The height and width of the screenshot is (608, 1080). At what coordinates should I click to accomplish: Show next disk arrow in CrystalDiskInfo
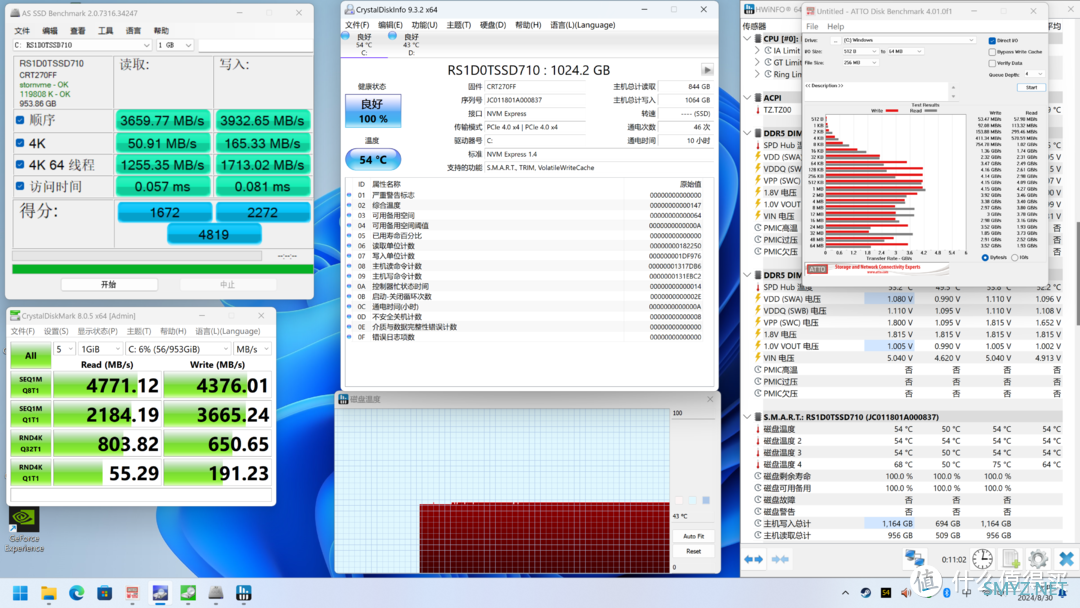tap(707, 70)
